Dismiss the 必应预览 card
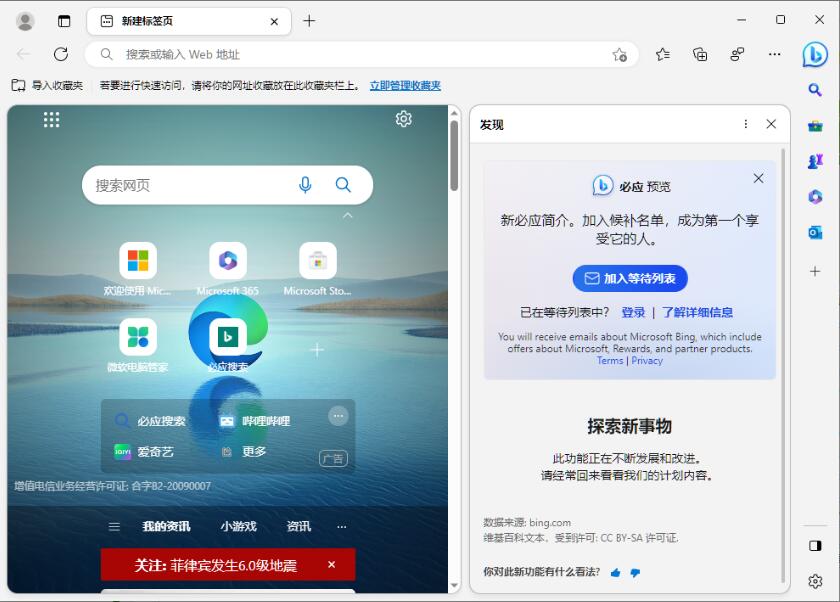Viewport: 840px width, 602px height. point(758,178)
